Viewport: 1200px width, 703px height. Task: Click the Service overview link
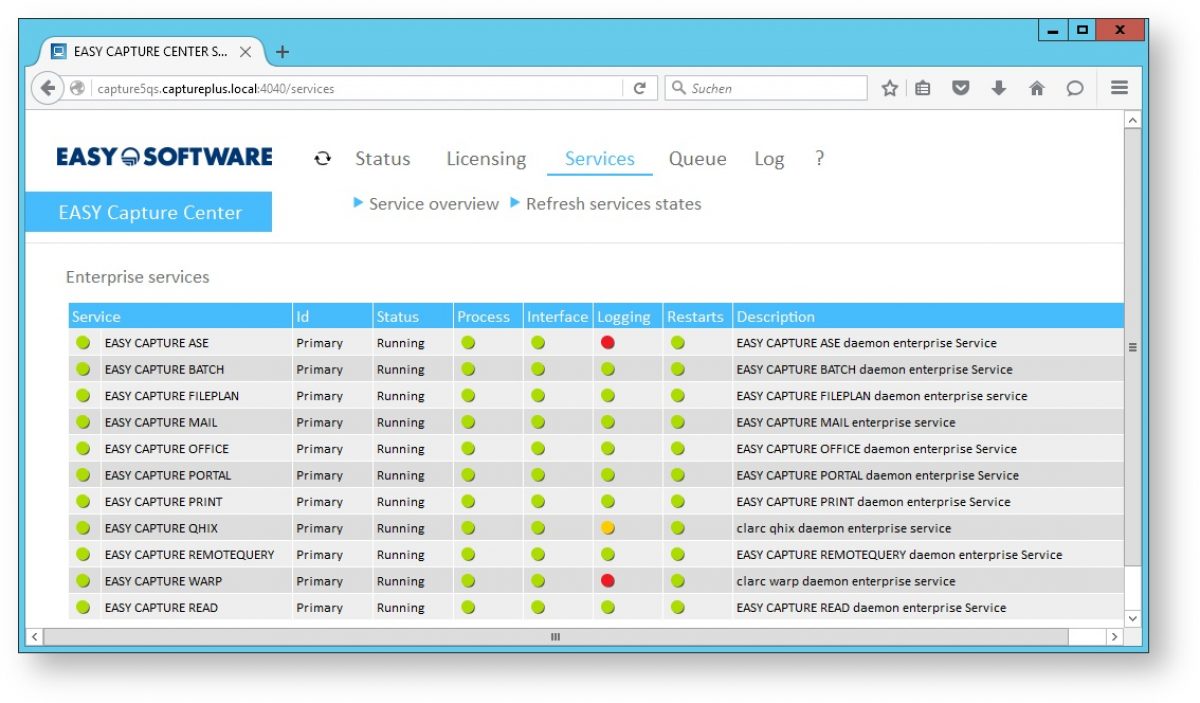click(x=433, y=204)
